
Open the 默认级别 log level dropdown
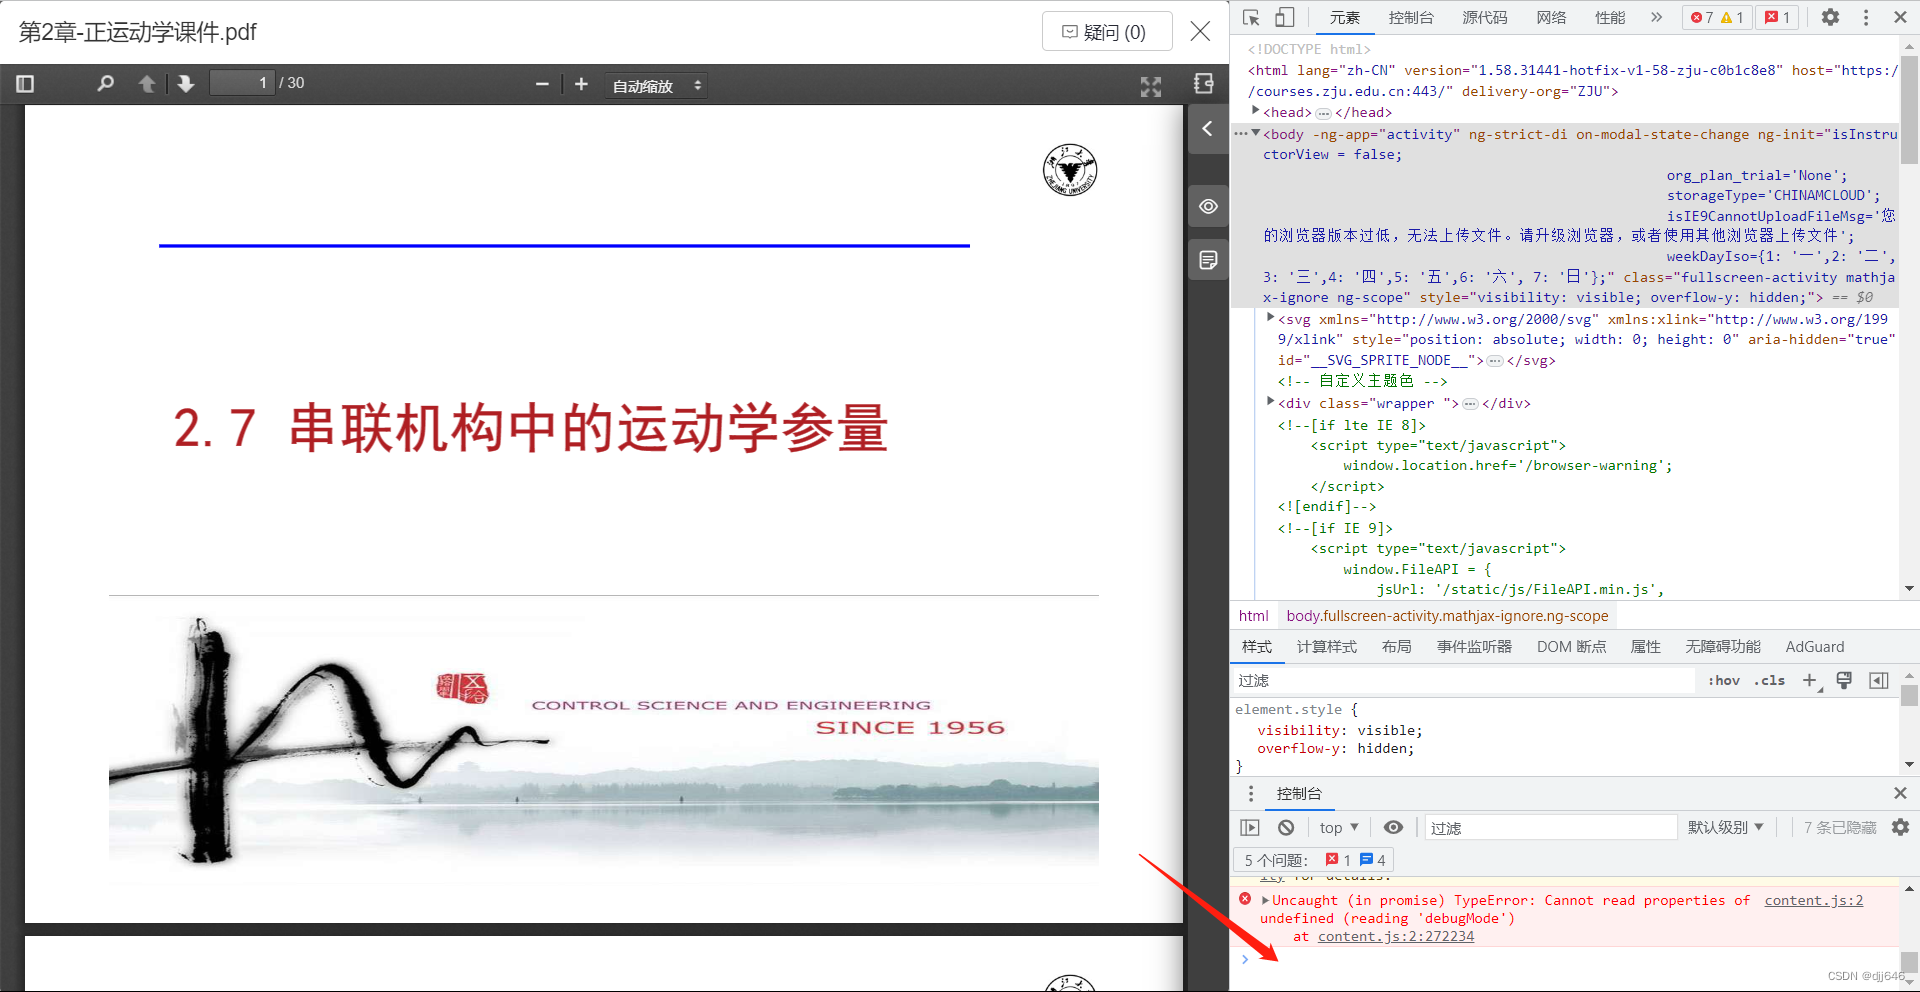[x=1725, y=827]
